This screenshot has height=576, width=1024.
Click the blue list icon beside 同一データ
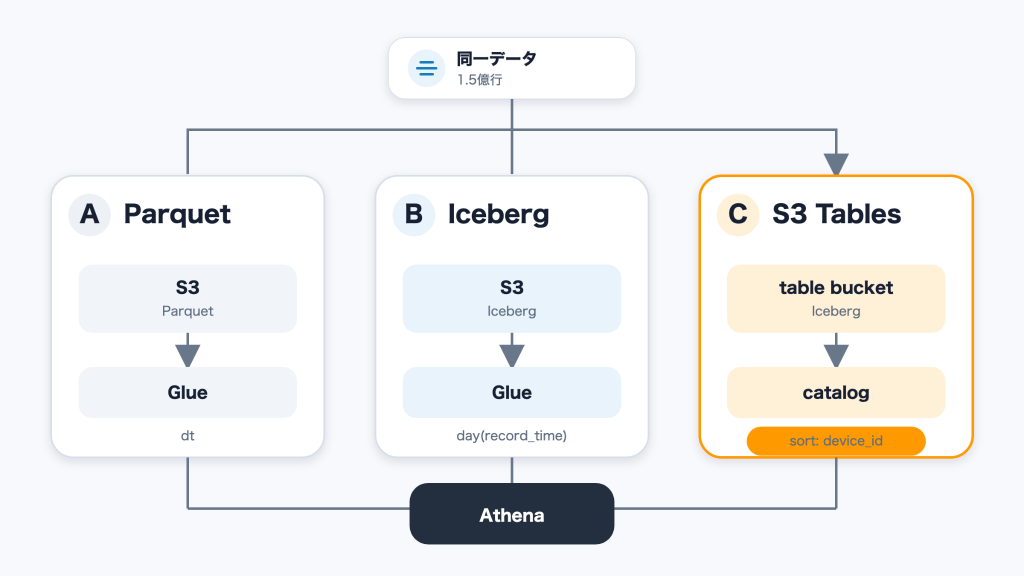[426, 68]
